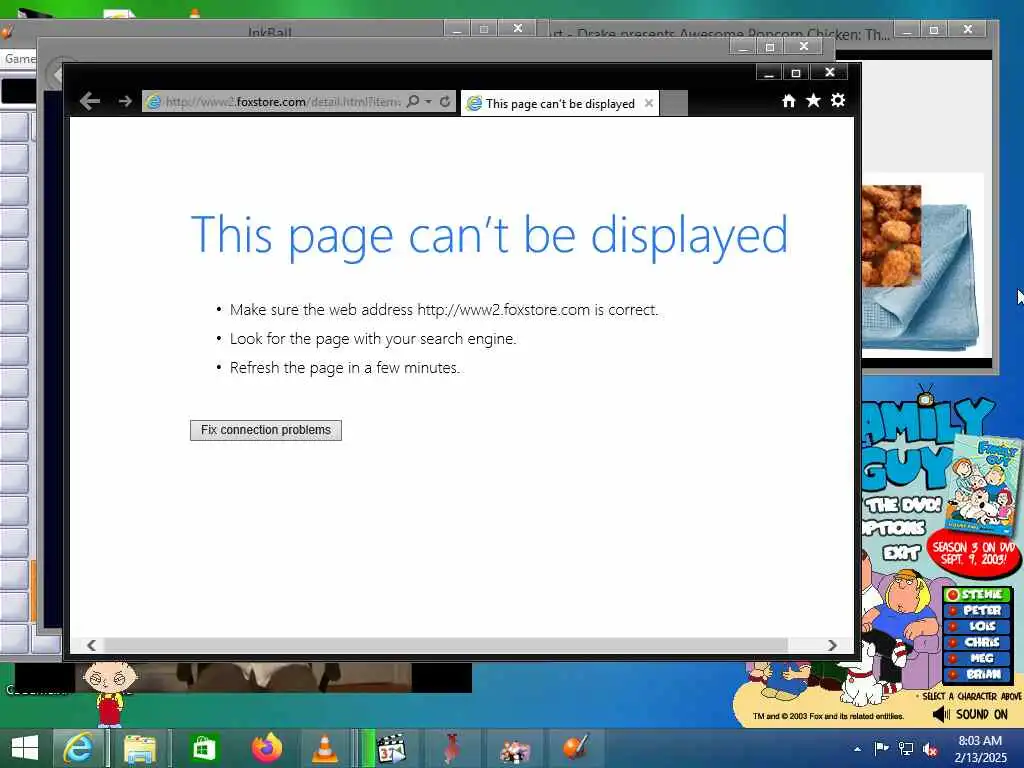Open Tools menu with the gear icon
The height and width of the screenshot is (768, 1024).
click(x=838, y=100)
